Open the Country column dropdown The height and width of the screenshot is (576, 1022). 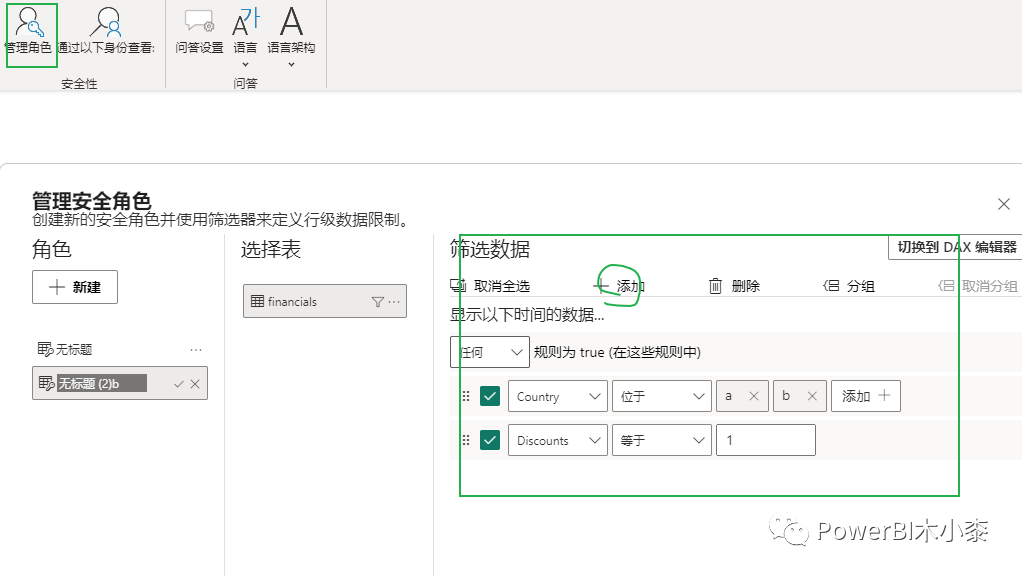[557, 397]
